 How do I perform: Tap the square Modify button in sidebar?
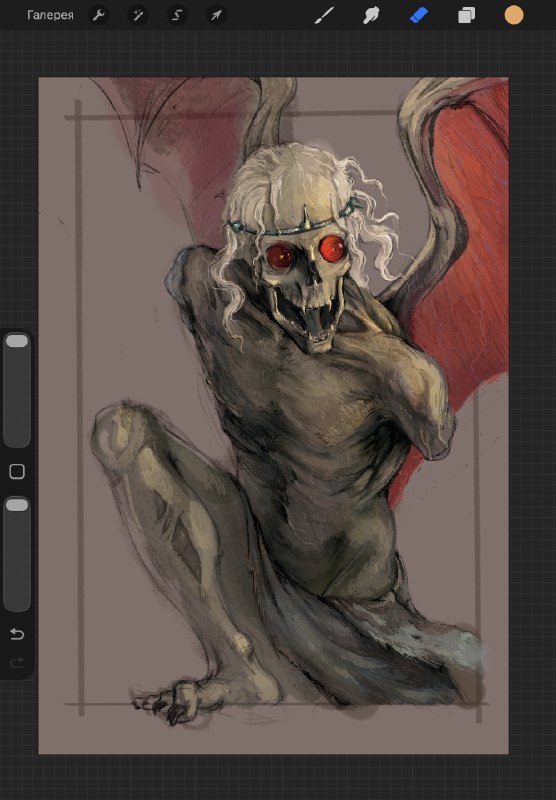(x=17, y=471)
